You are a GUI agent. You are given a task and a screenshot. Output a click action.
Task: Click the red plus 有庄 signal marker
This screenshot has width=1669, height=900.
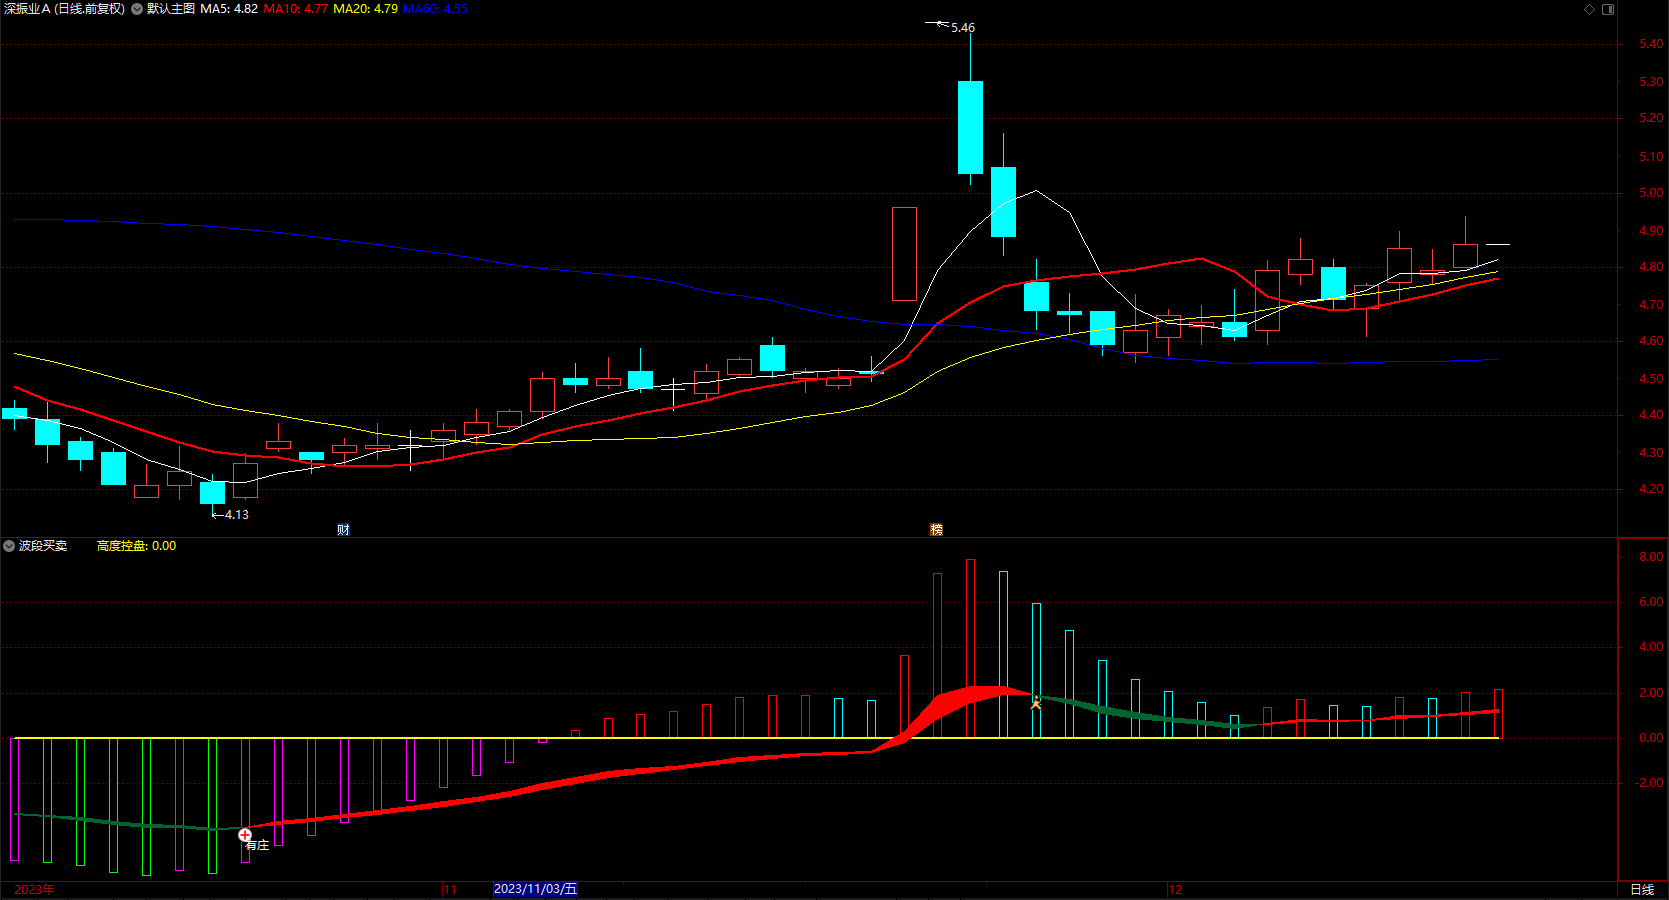(x=245, y=835)
